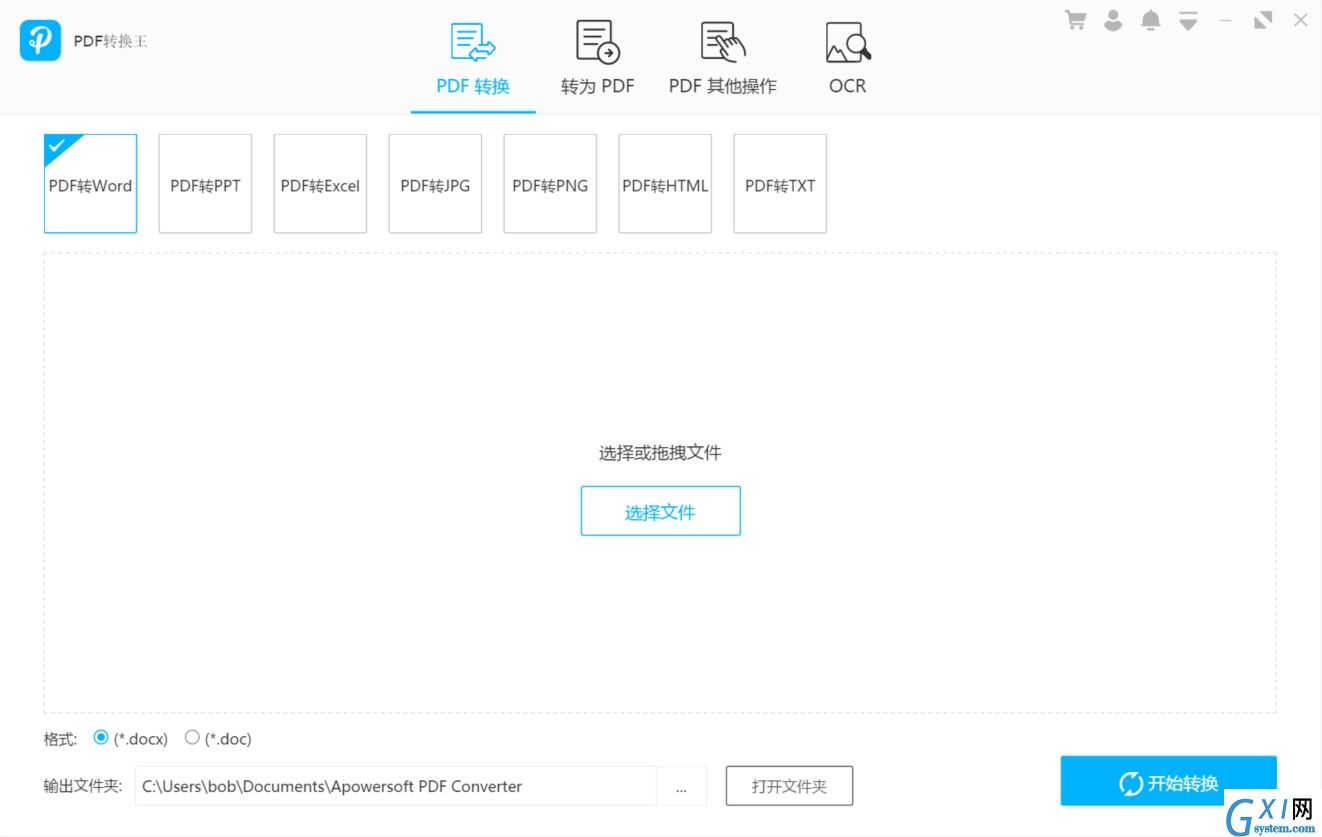Select the PDF转HTML conversion tile
Viewport: 1322px width, 837px height.
pyautogui.click(x=665, y=184)
